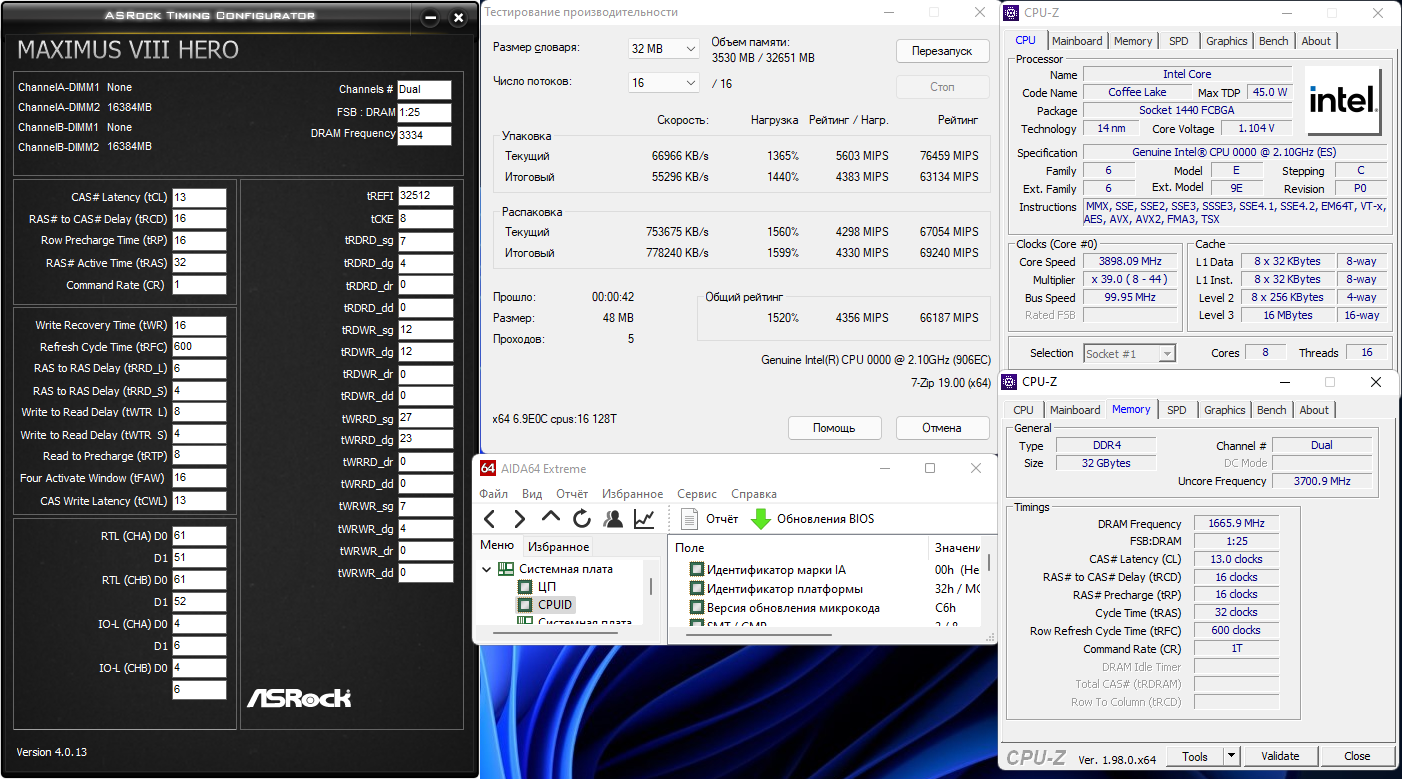Click the Отчёт report page icon
Screen dimensions: 1402x779
[689, 519]
